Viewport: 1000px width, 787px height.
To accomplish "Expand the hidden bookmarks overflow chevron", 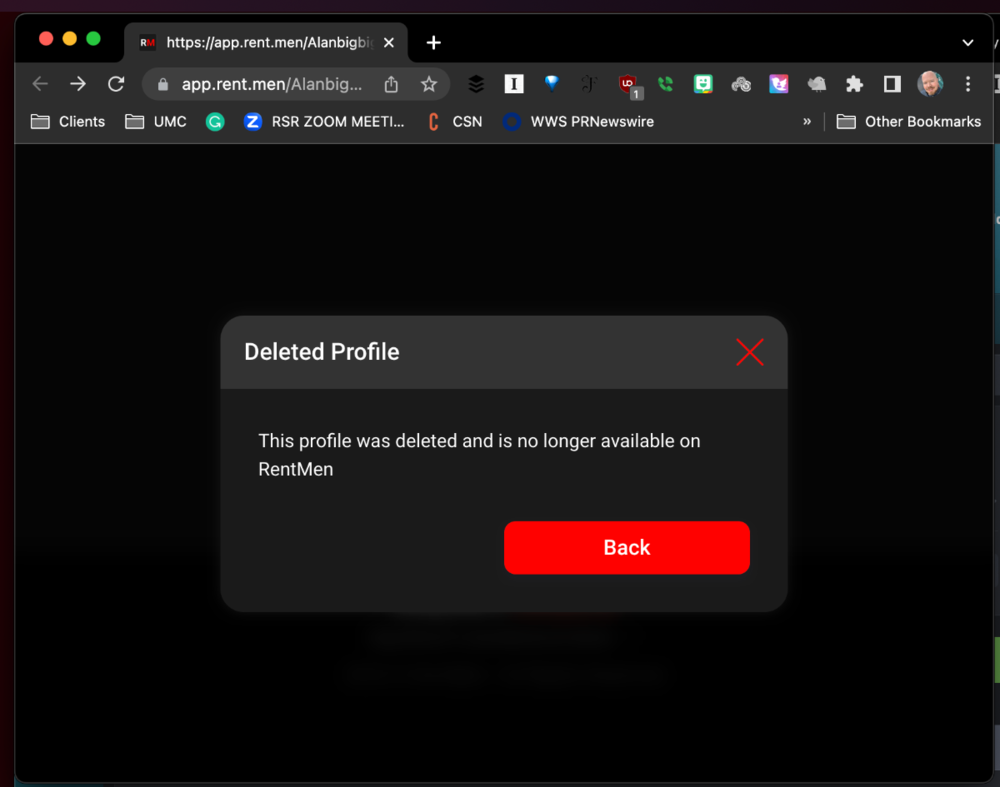I will [807, 121].
